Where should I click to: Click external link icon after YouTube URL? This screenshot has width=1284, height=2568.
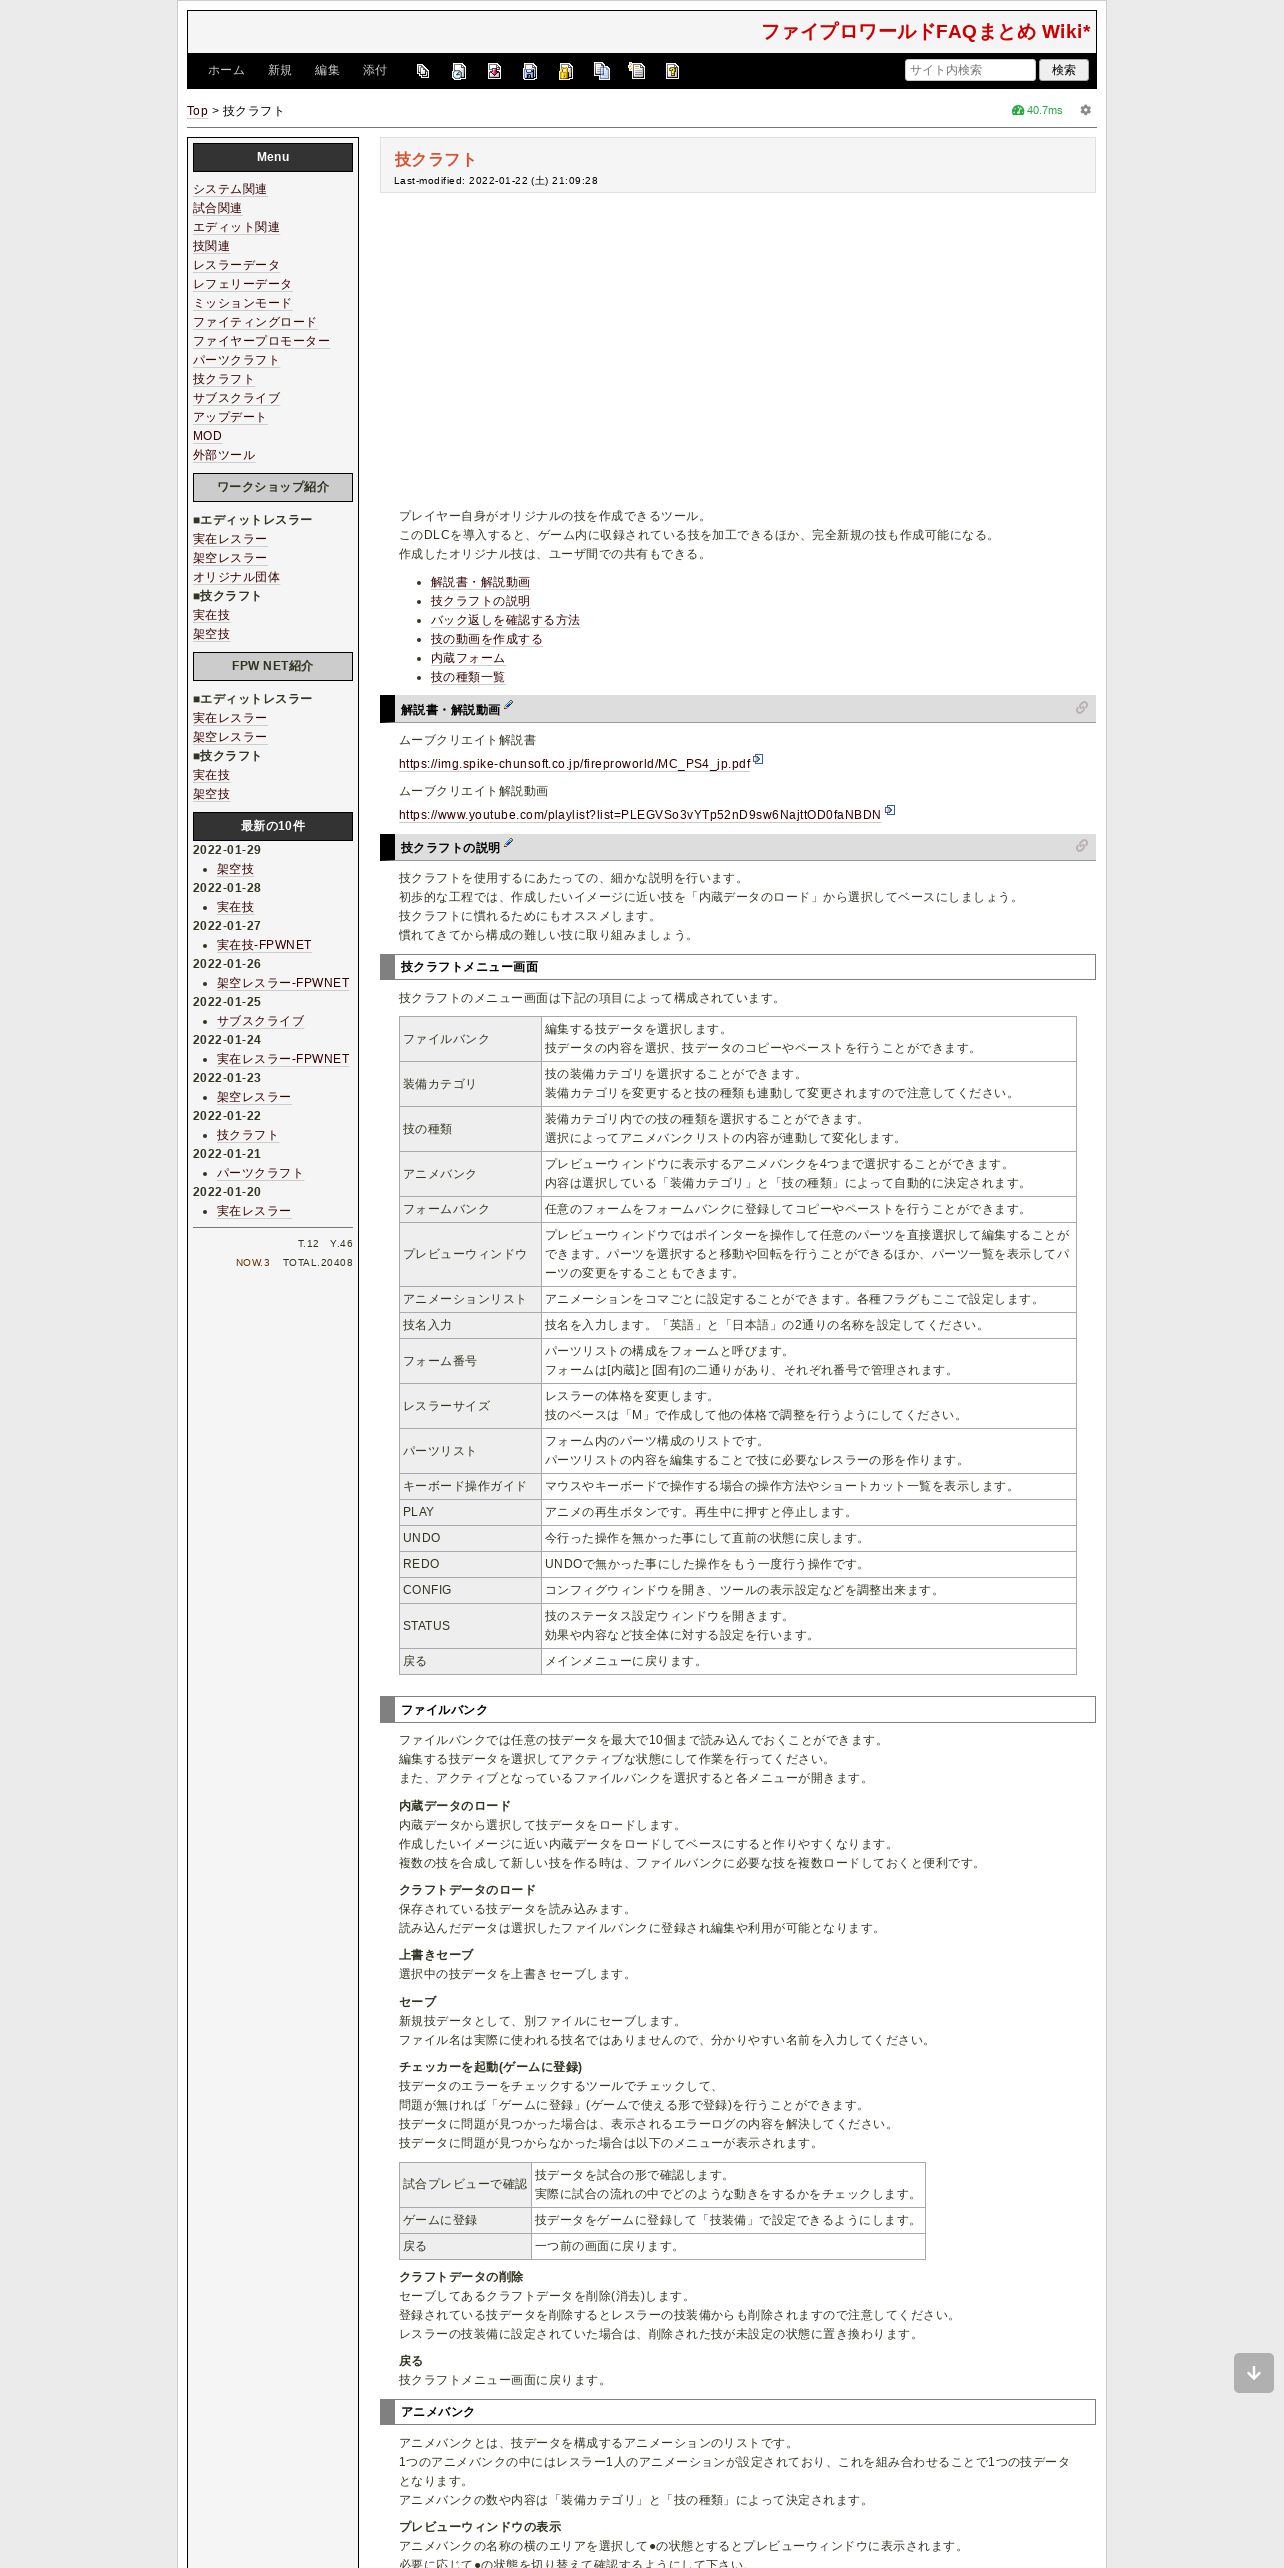890,811
